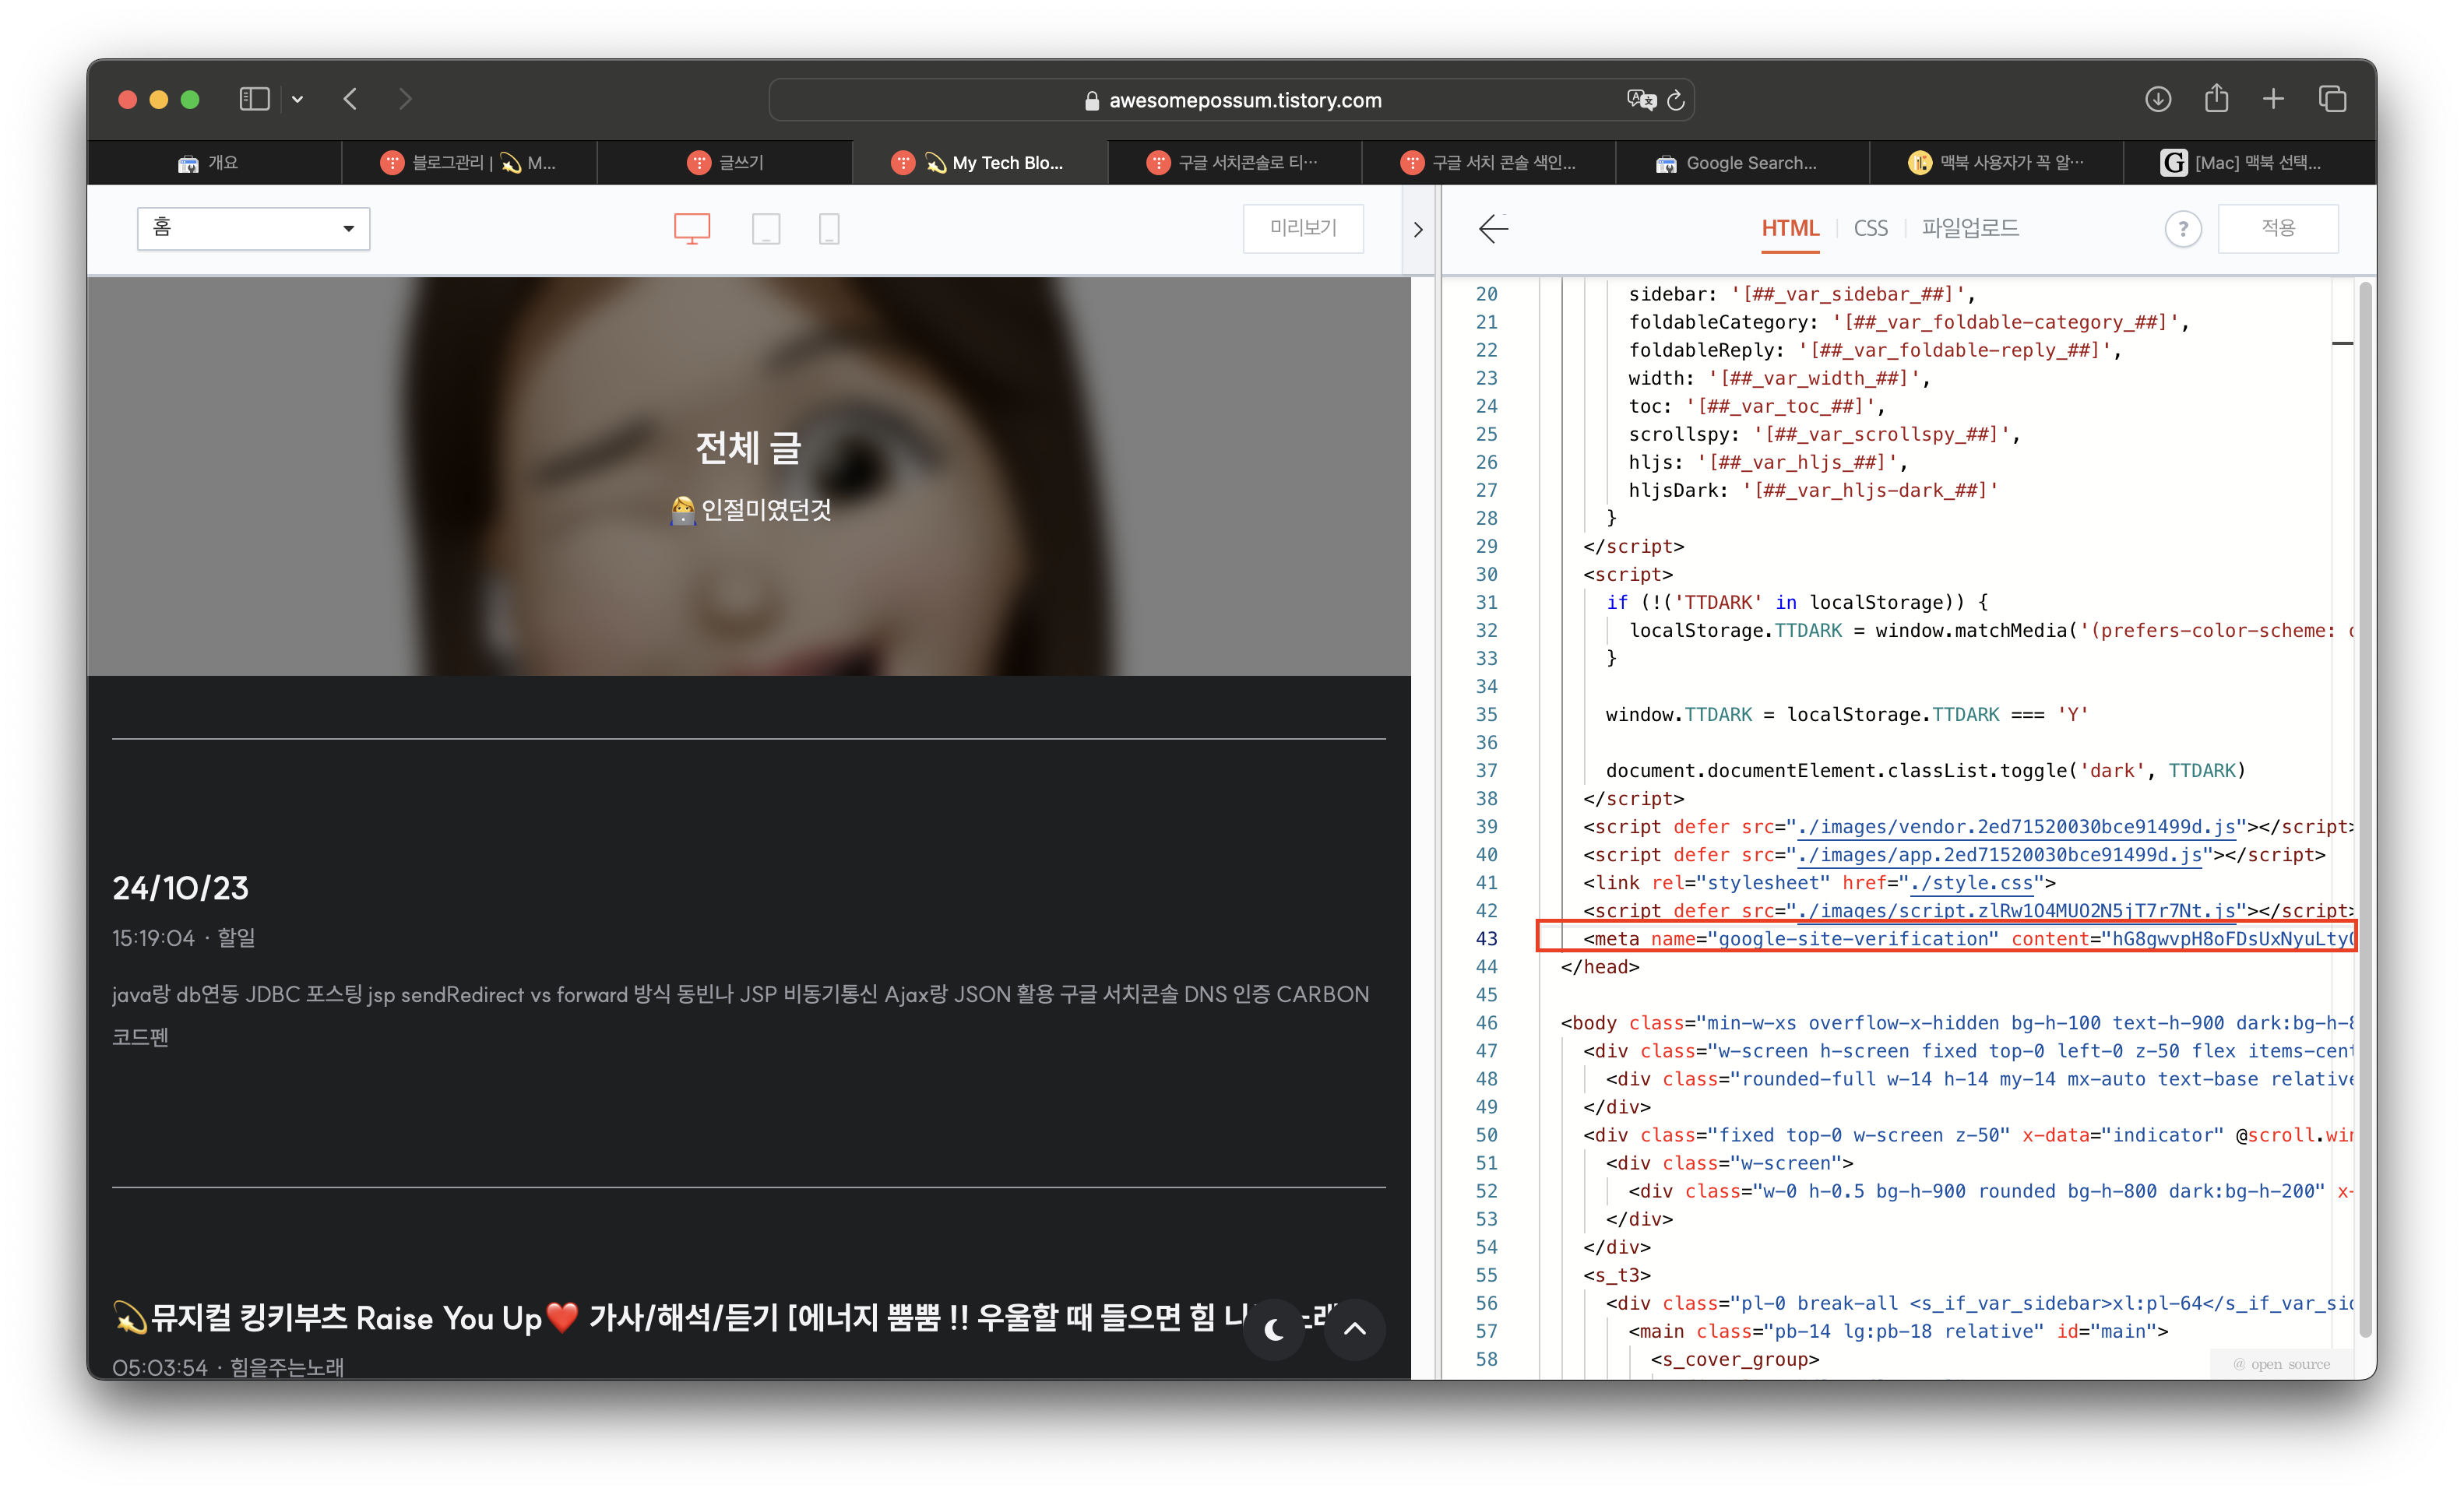Click back arrow in editor panel
2464x1495 pixels.
pyautogui.click(x=1493, y=228)
